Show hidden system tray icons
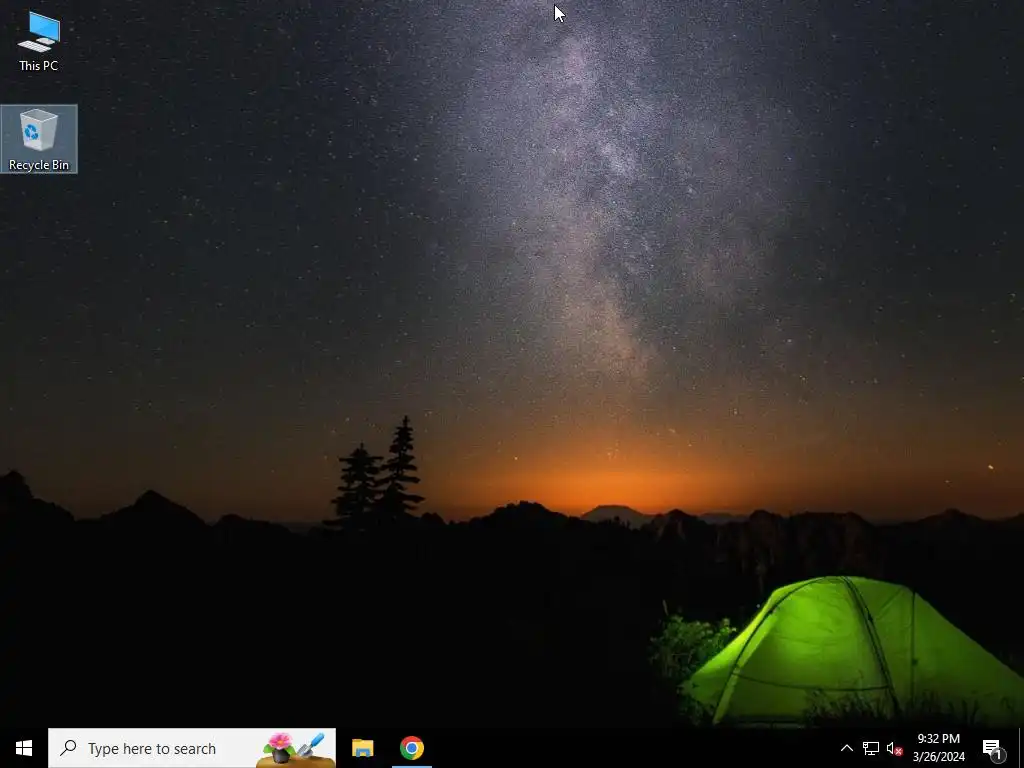Viewport: 1024px width, 768px height. coord(846,748)
